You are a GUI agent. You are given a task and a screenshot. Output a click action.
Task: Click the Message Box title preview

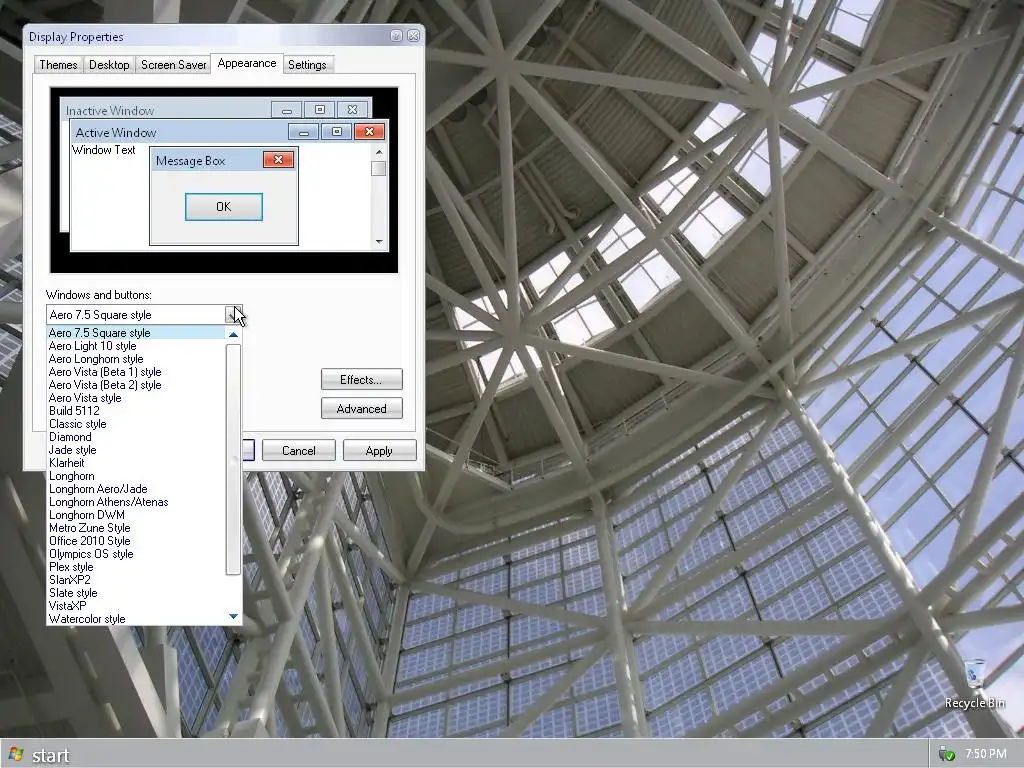tap(223, 160)
